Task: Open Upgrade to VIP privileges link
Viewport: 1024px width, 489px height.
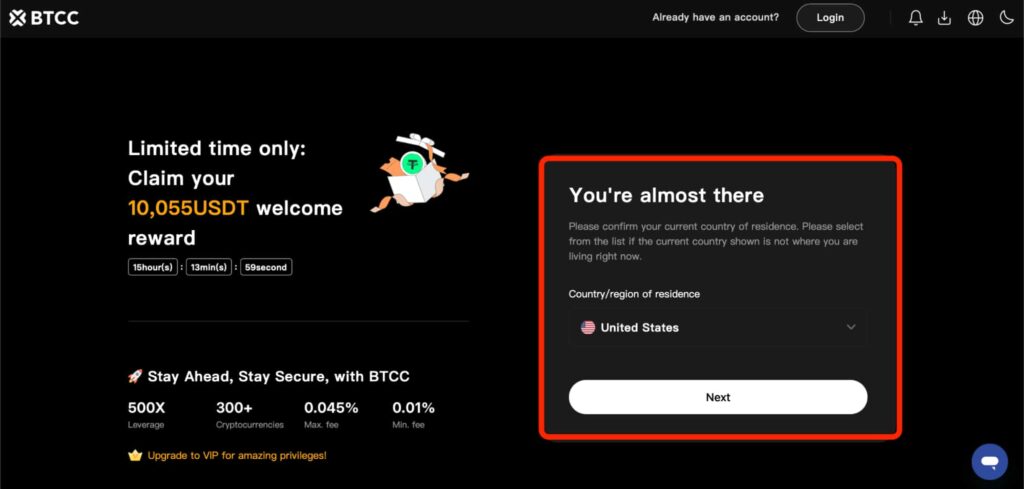Action: [236, 455]
